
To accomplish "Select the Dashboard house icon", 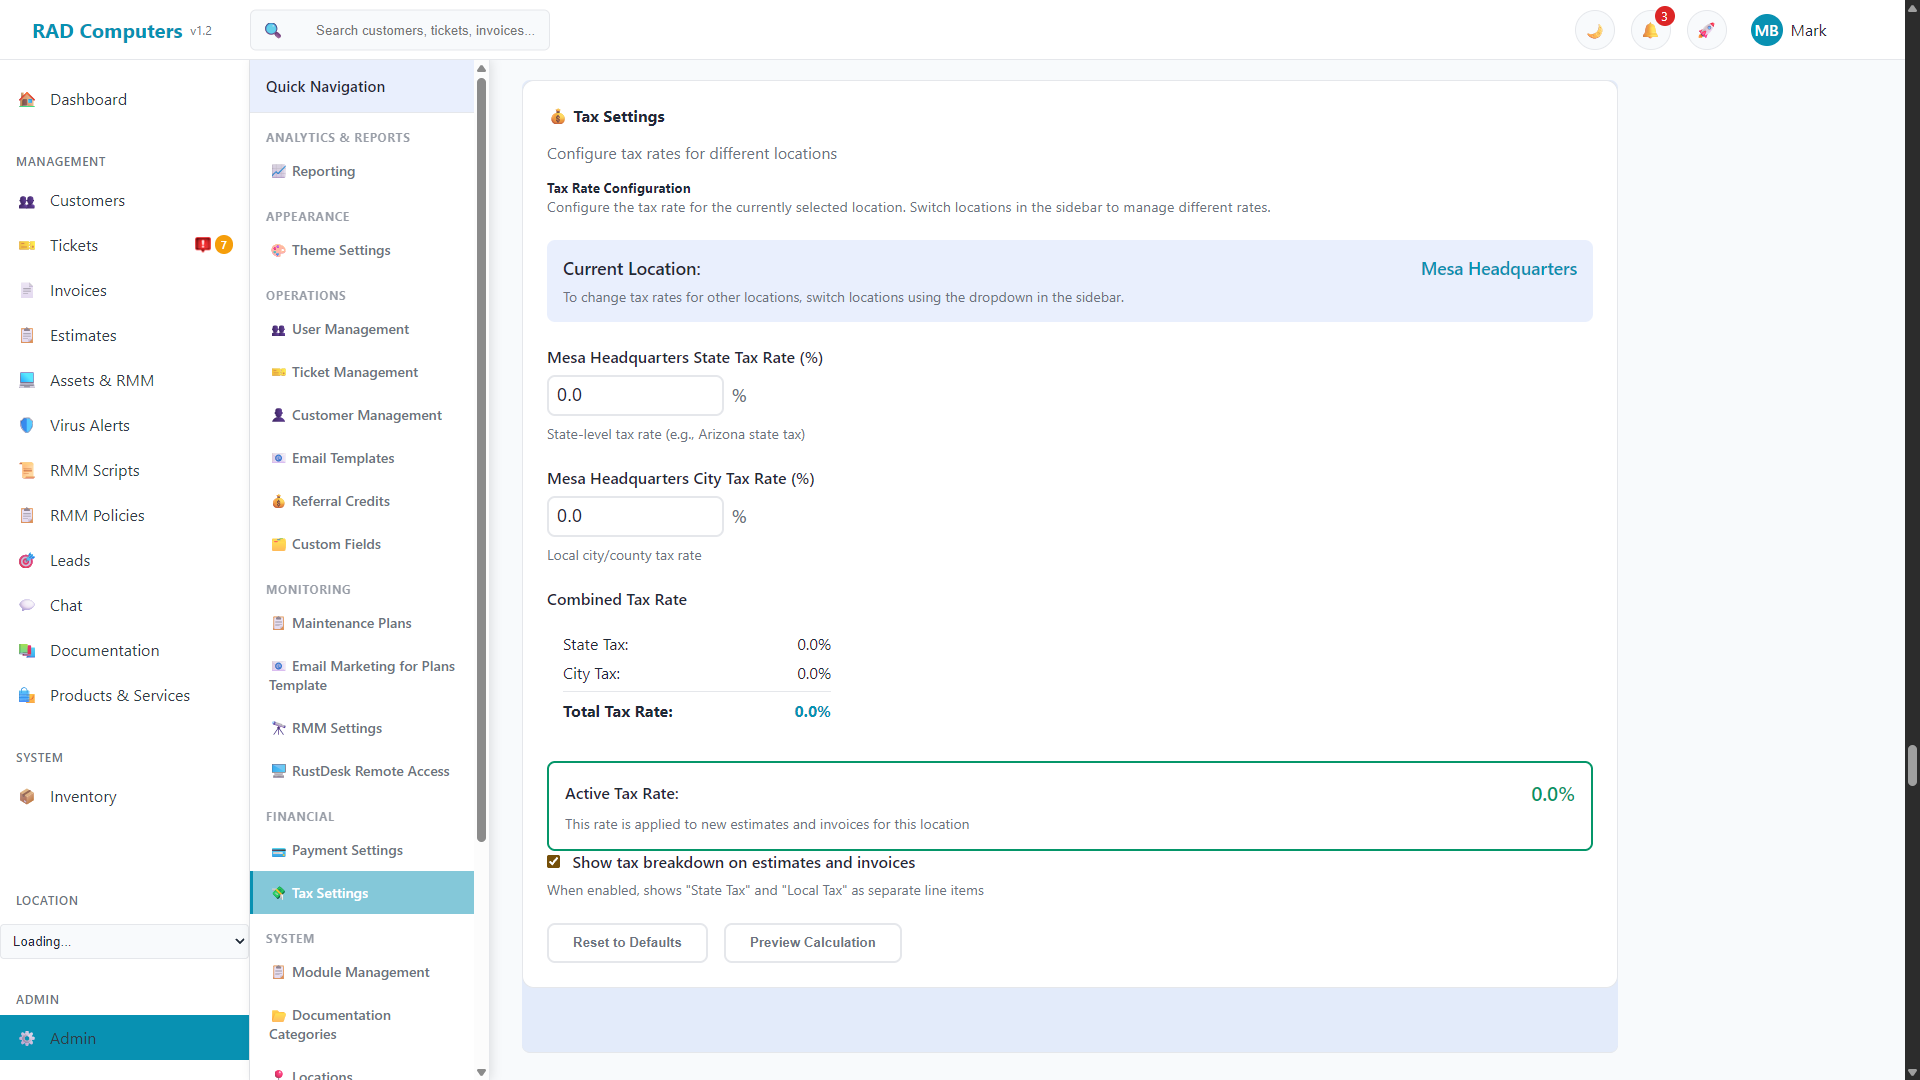I will [26, 99].
